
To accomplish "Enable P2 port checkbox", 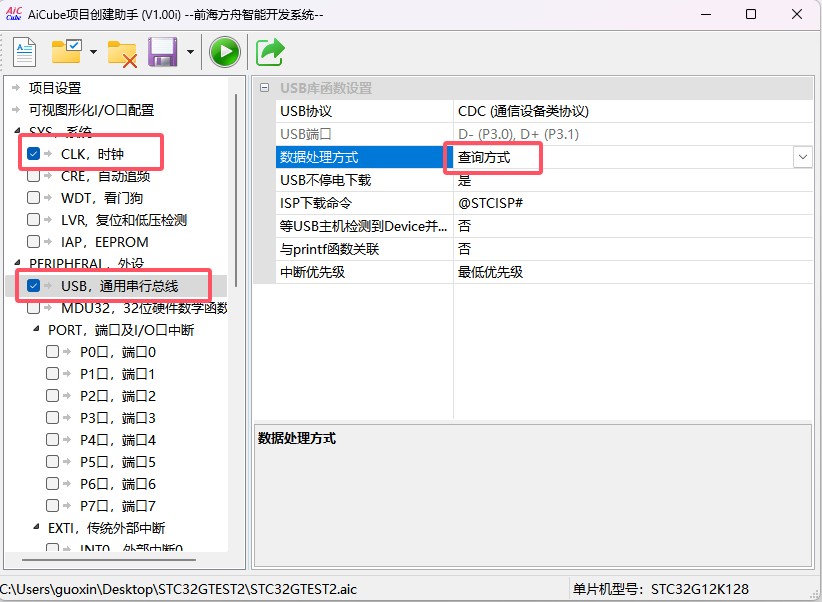I will 52,396.
